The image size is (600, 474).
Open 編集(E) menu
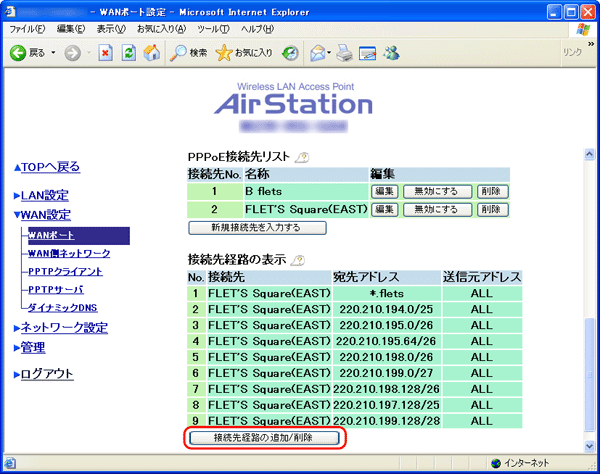[71, 29]
